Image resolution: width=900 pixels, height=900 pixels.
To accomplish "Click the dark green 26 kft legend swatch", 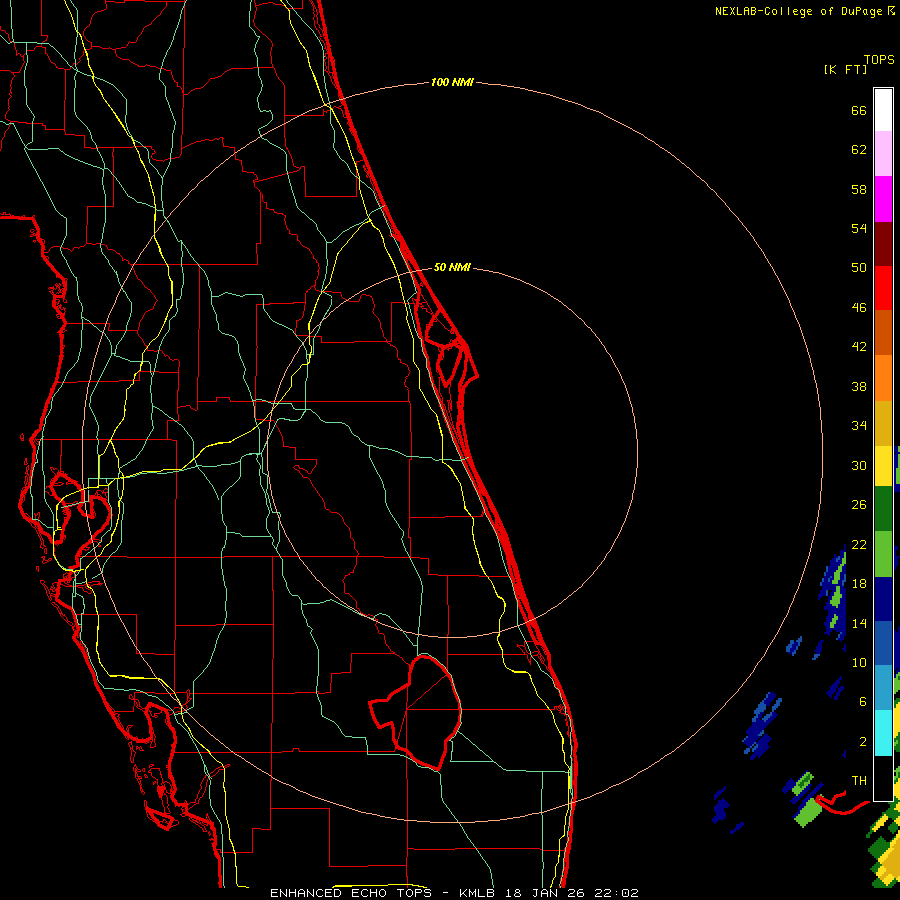I will [x=883, y=509].
